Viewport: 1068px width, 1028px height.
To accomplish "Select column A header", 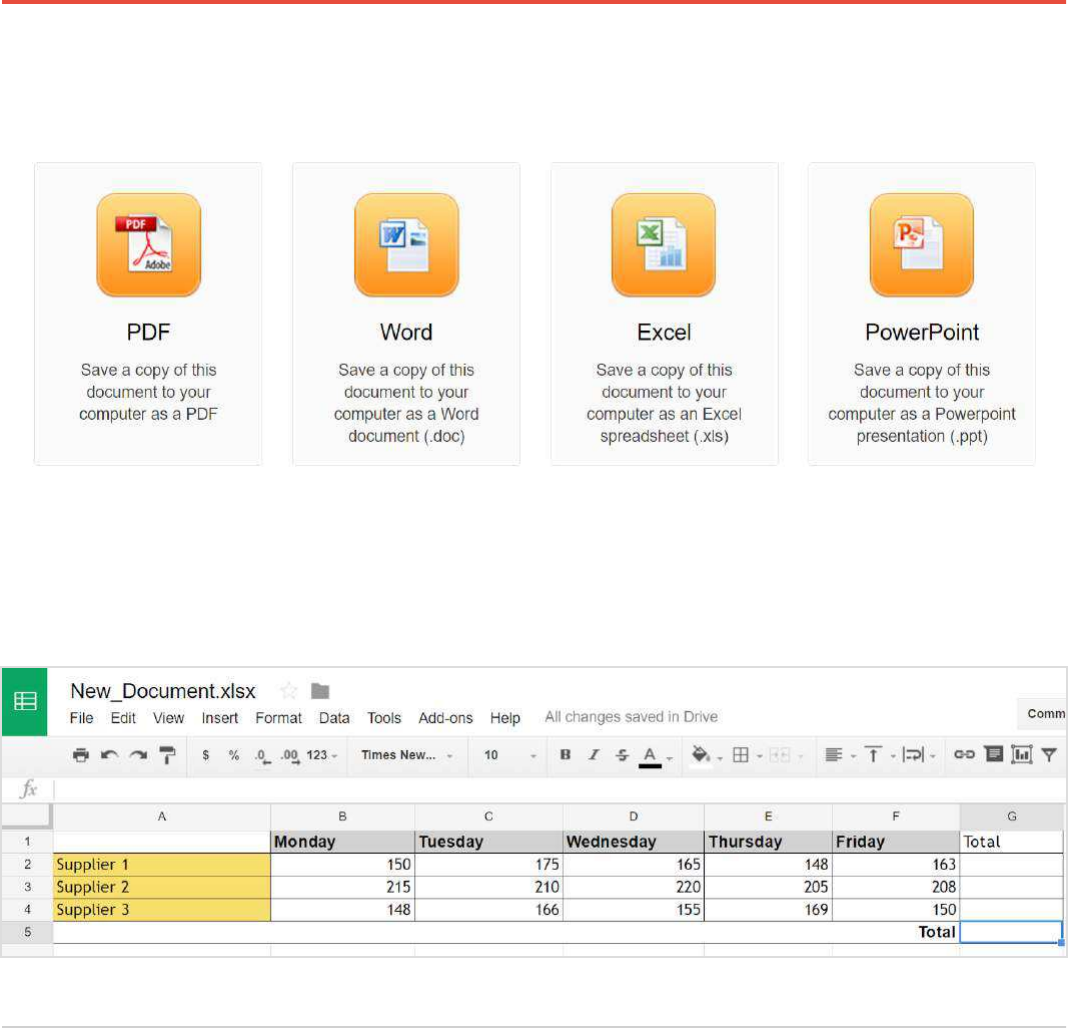I will click(162, 816).
